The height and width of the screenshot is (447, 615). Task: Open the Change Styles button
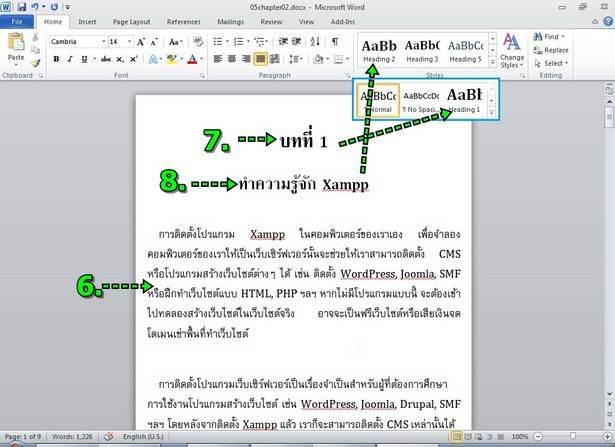(512, 51)
